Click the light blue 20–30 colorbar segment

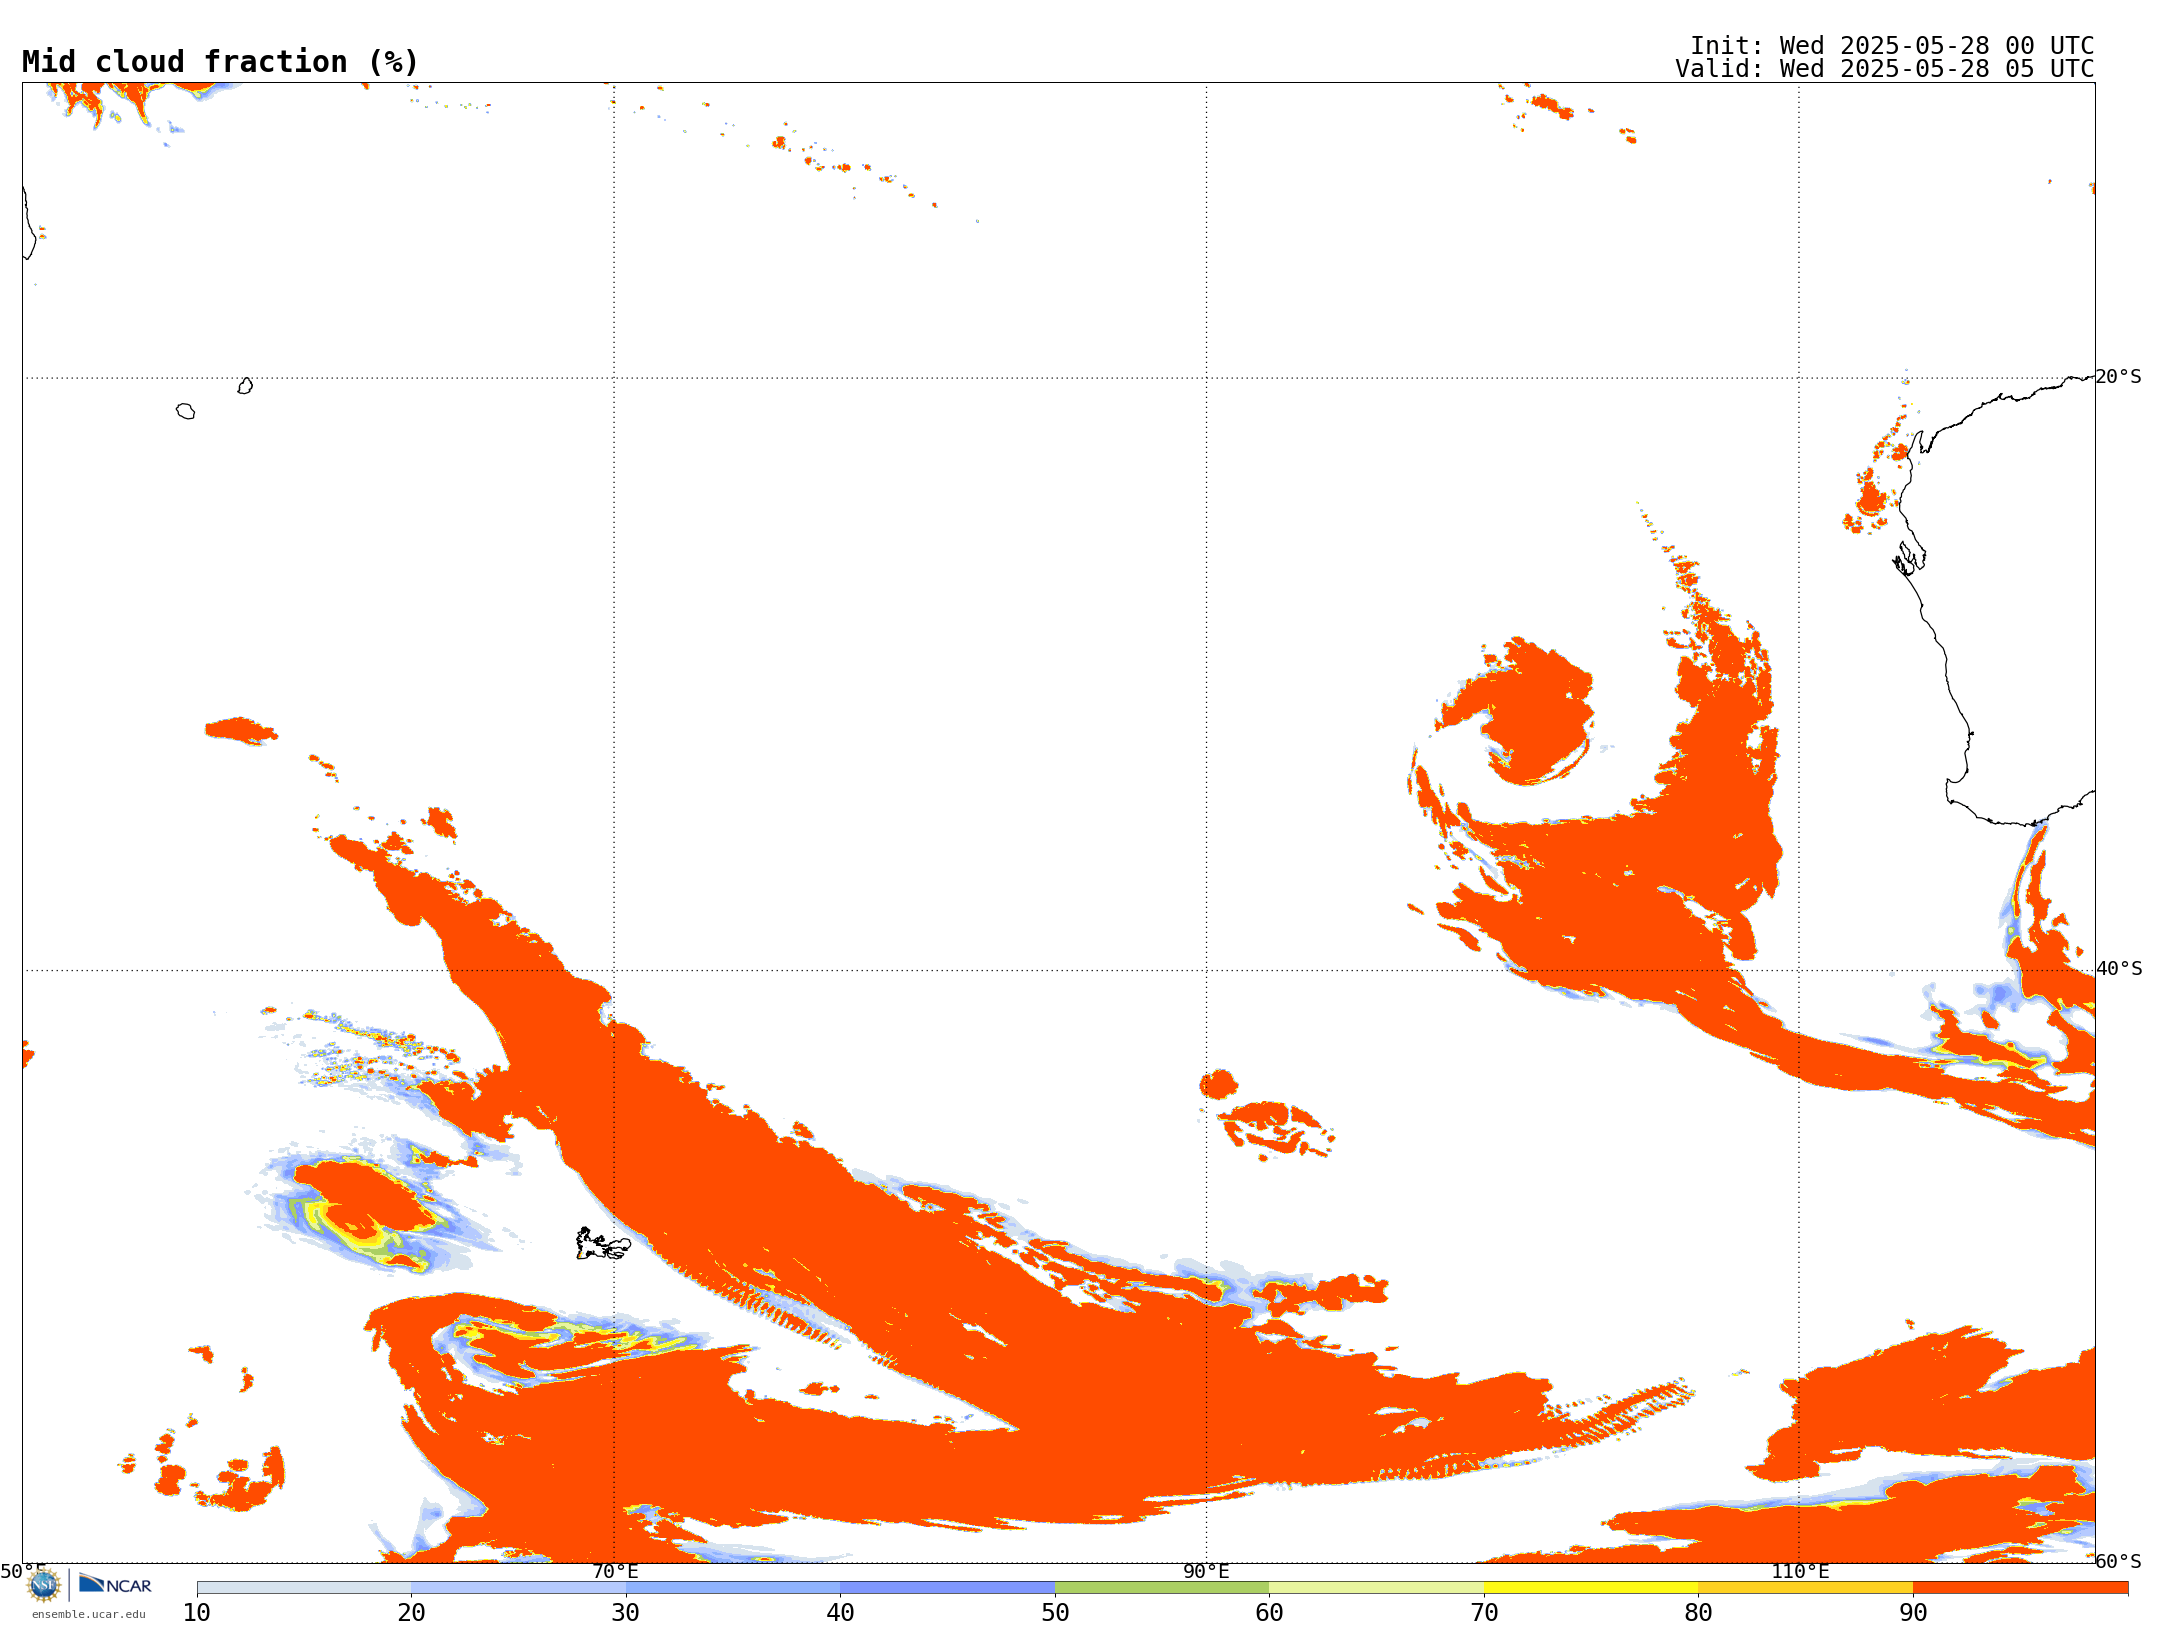(519, 1588)
